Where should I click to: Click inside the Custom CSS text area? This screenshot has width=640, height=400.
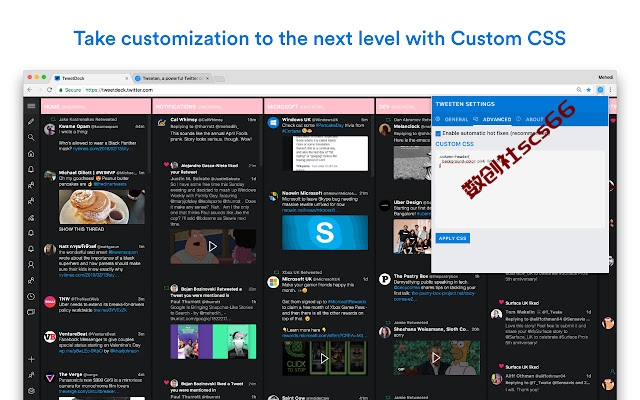520,189
